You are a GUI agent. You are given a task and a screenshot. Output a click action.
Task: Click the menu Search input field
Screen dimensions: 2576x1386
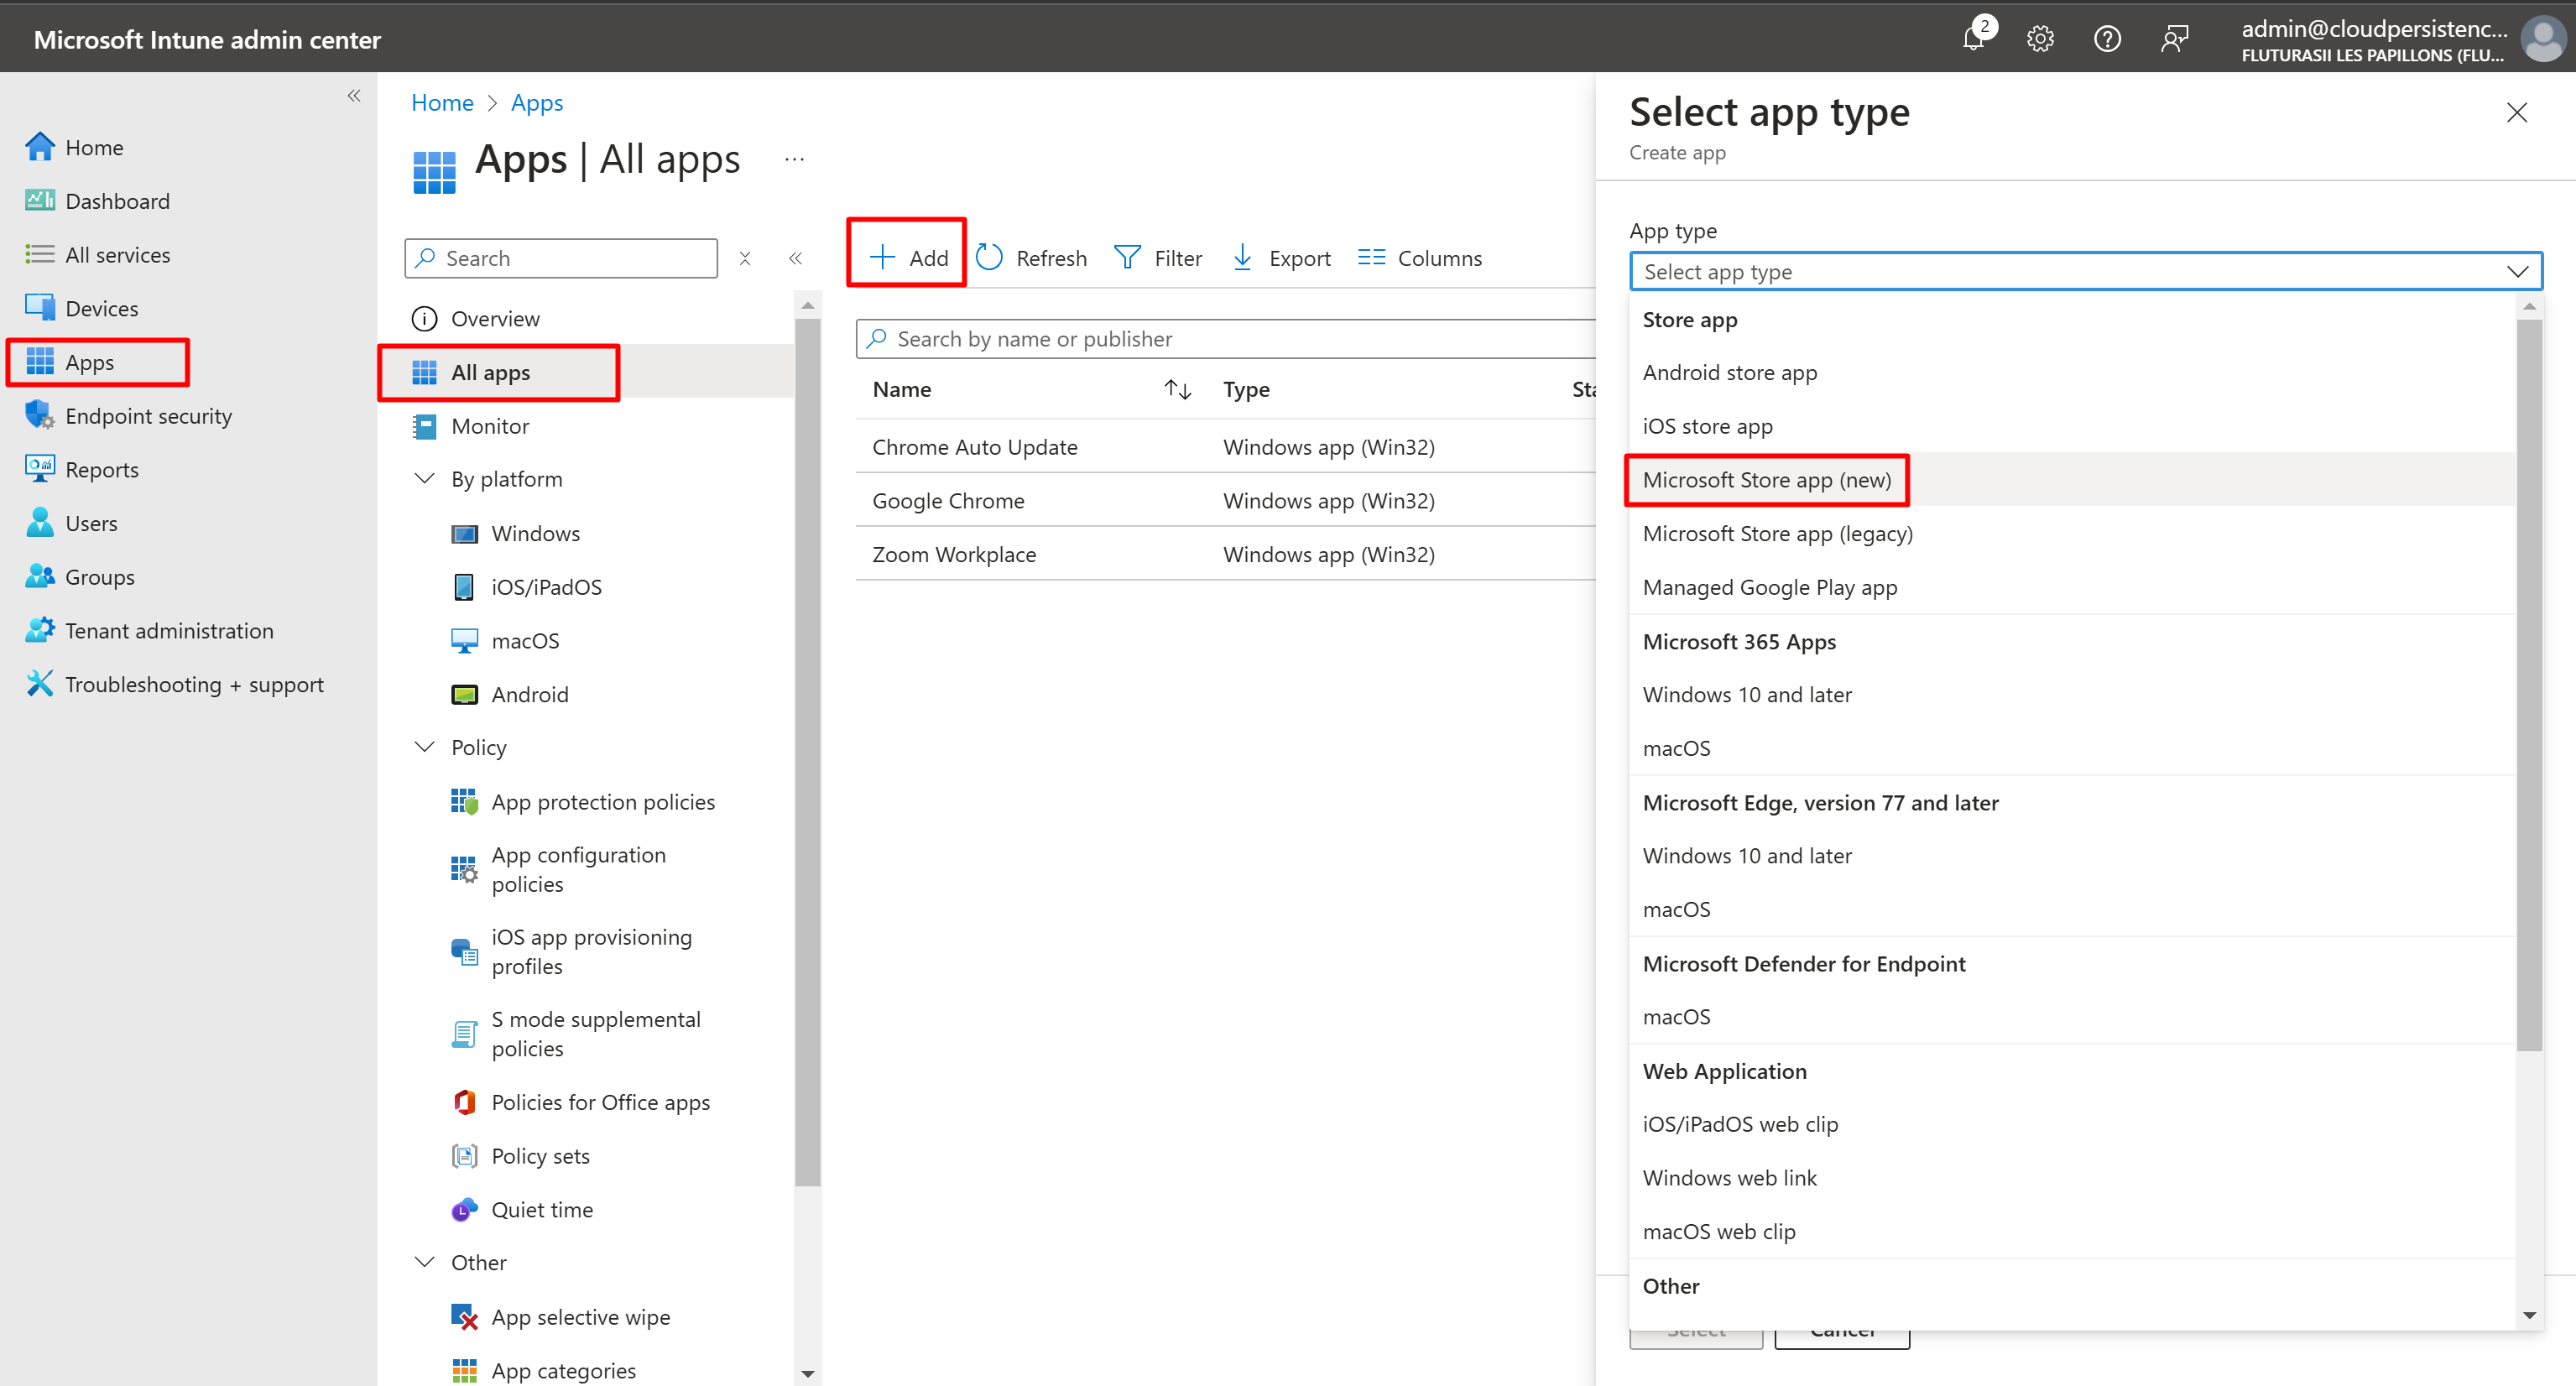561,258
